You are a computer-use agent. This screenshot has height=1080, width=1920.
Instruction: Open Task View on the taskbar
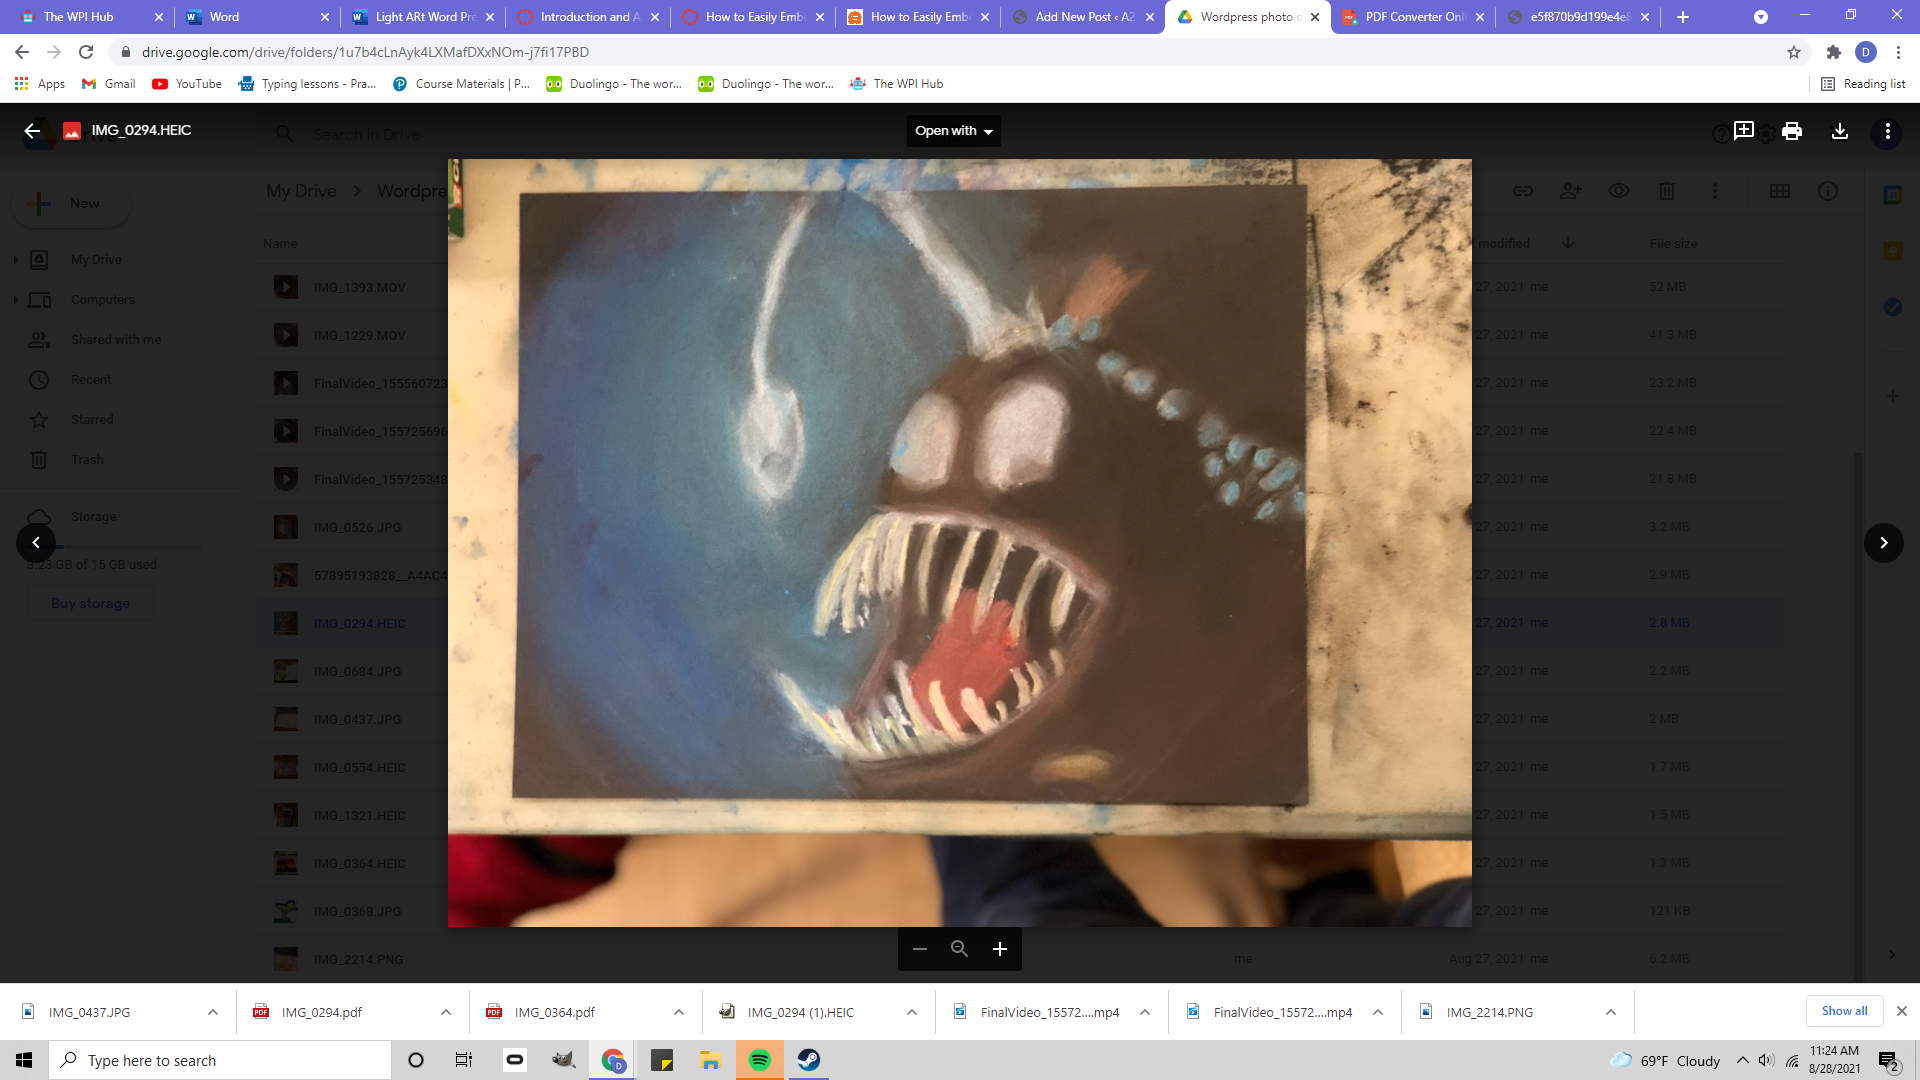coord(464,1060)
